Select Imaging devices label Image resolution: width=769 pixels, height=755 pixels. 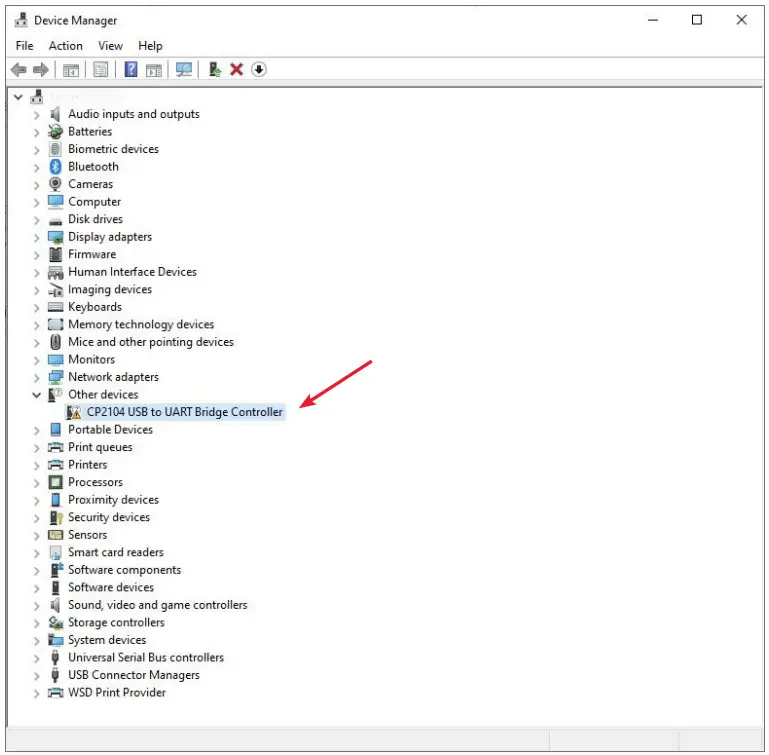[110, 289]
